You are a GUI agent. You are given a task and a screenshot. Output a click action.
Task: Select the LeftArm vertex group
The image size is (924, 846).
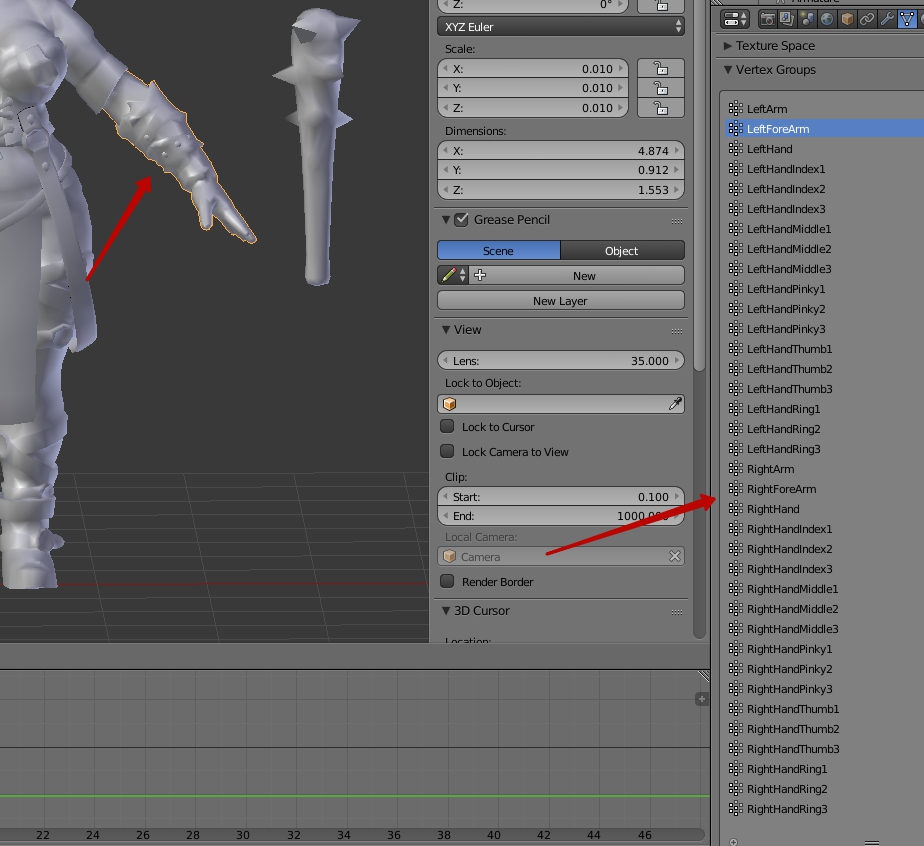click(824, 108)
